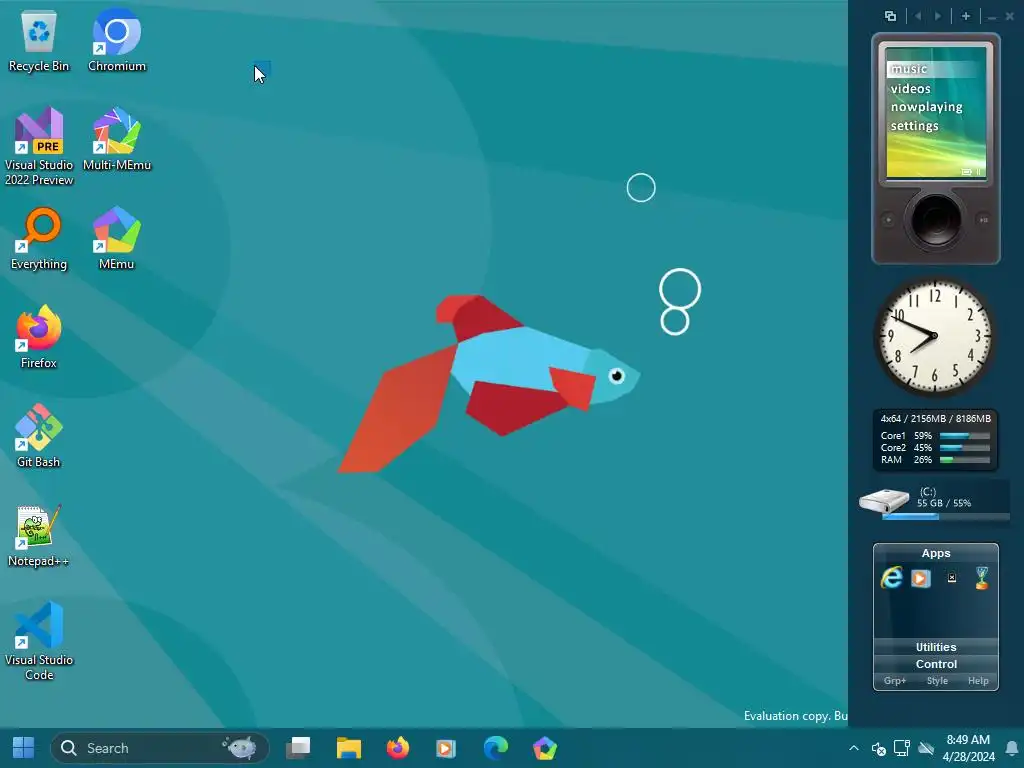Click the OneDrive cloud tray icon

click(x=926, y=748)
